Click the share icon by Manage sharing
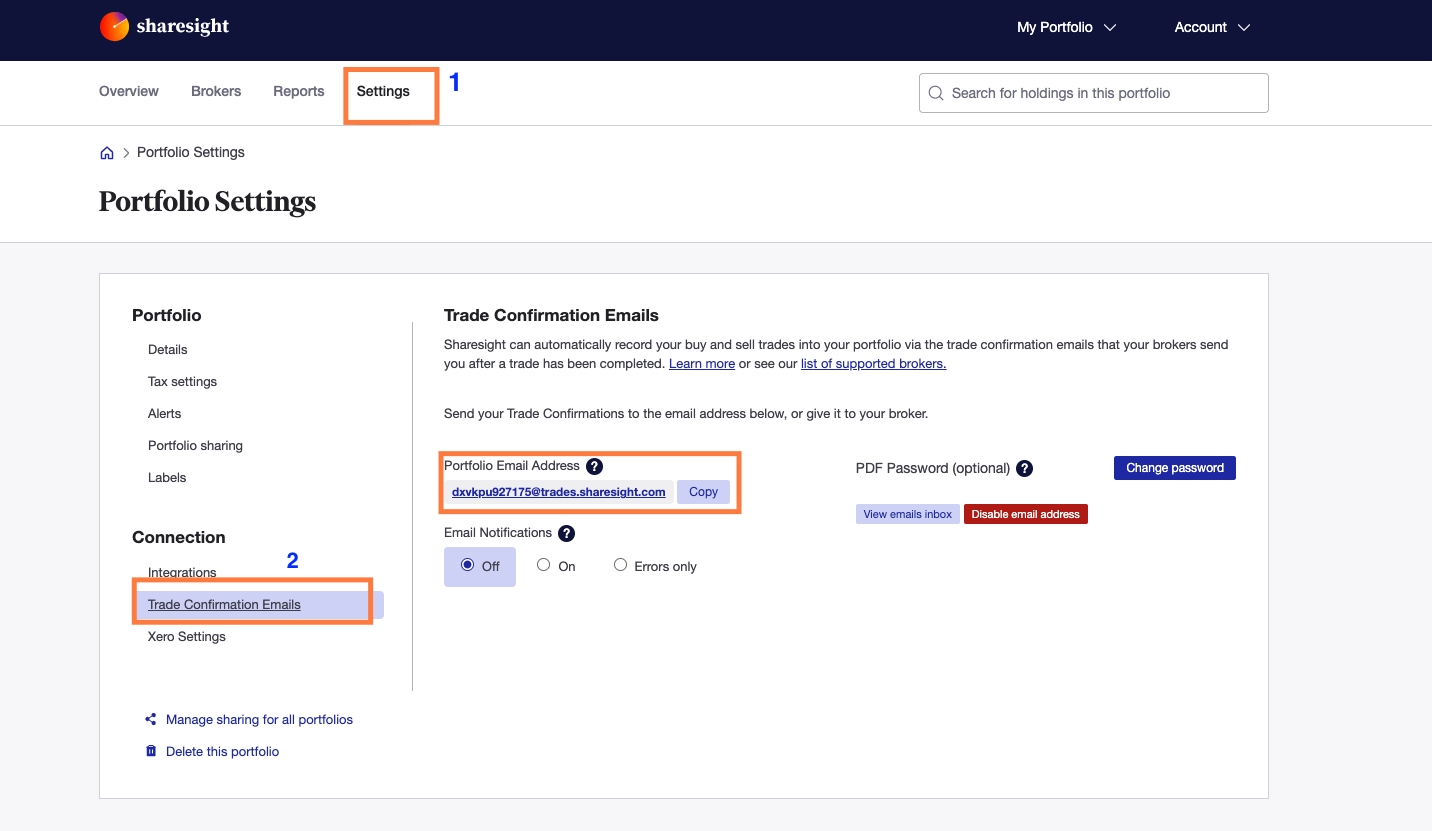This screenshot has width=1432, height=831. point(151,719)
